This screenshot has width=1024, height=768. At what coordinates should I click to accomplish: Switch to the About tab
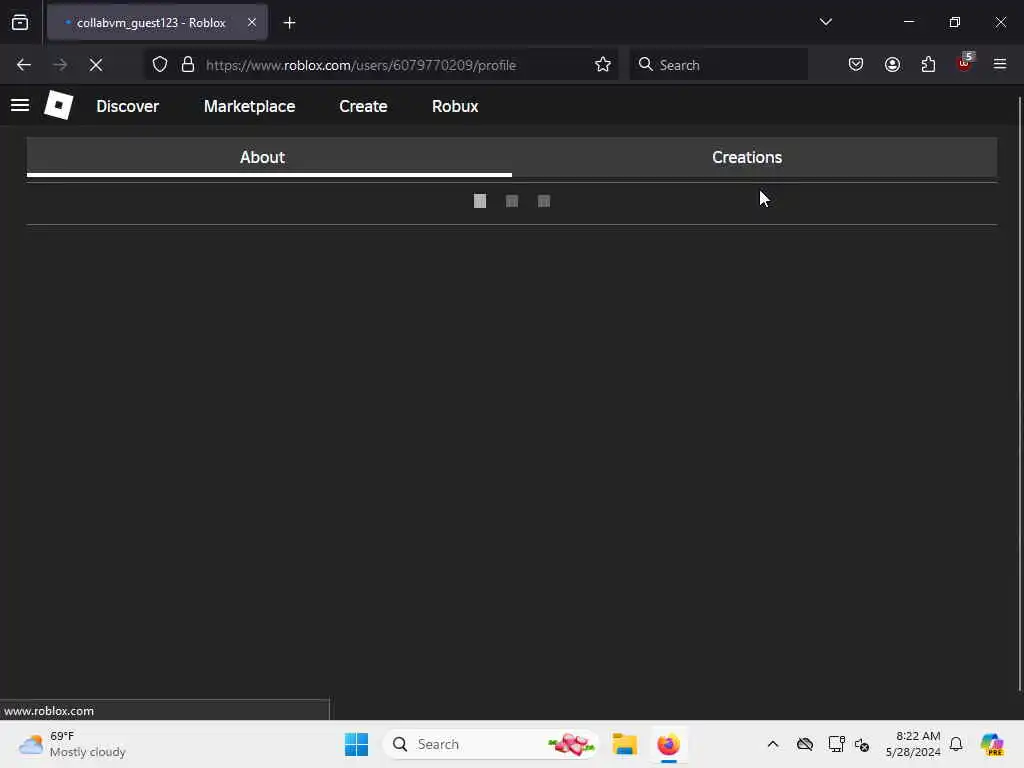click(x=269, y=157)
